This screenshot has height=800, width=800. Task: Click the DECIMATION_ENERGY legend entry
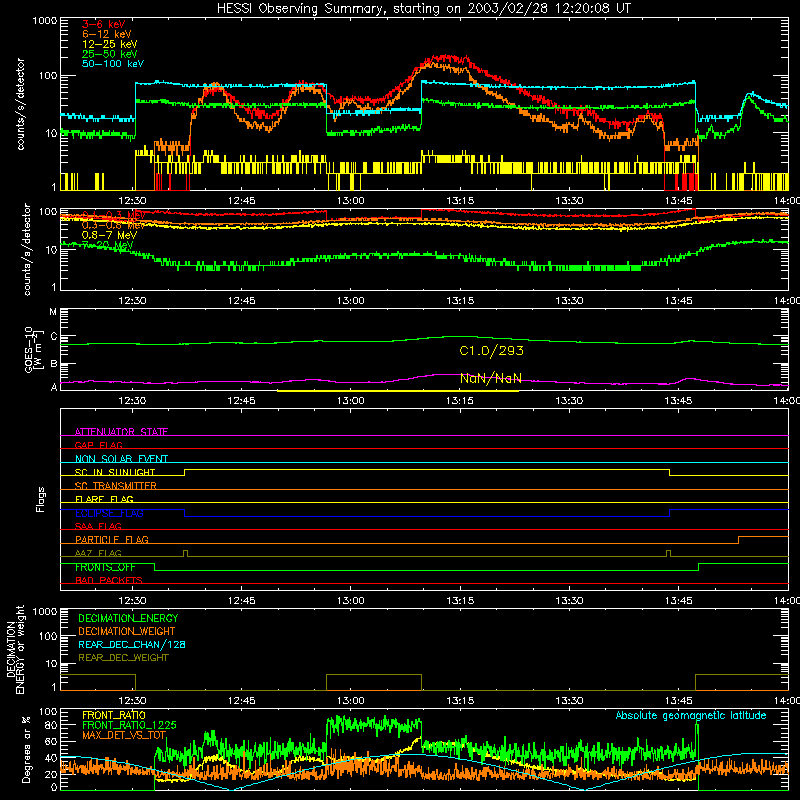[x=128, y=618]
